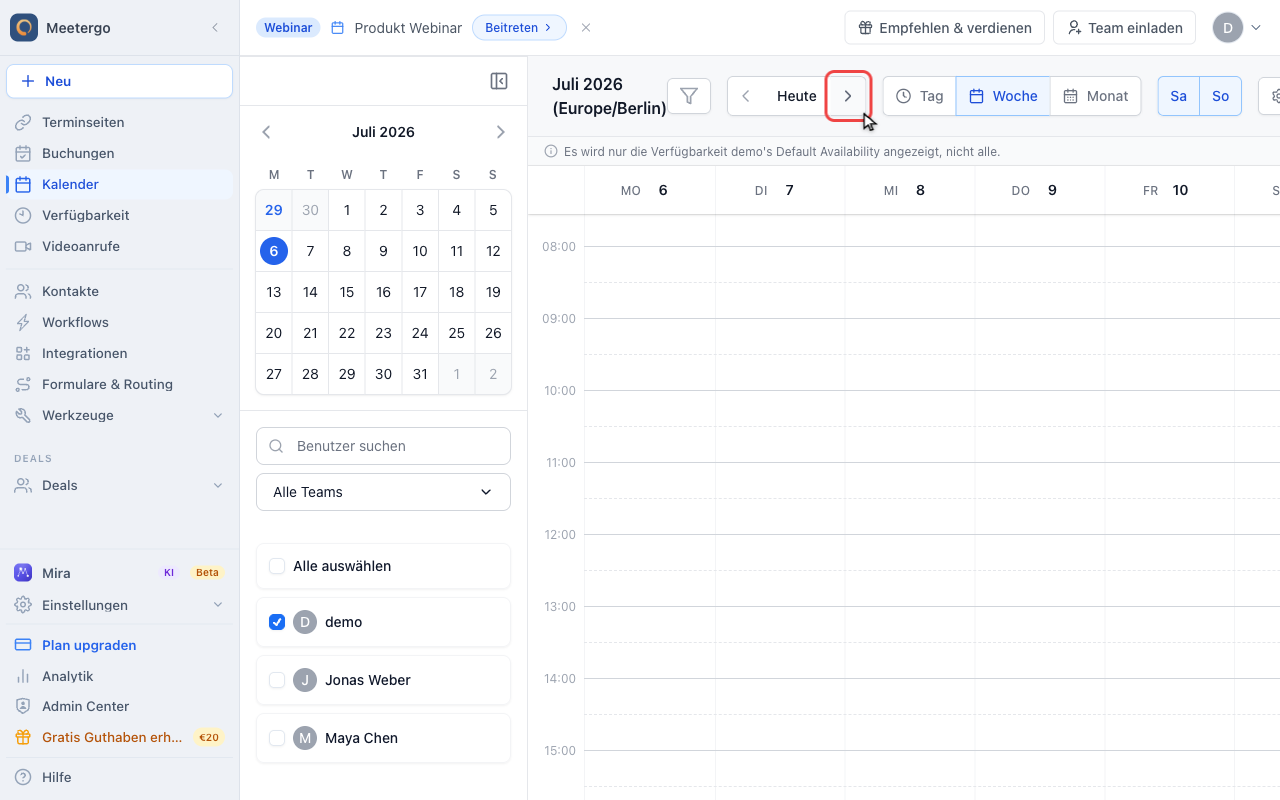Click the Meetergo logo icon
1280x800 pixels.
click(x=24, y=27)
